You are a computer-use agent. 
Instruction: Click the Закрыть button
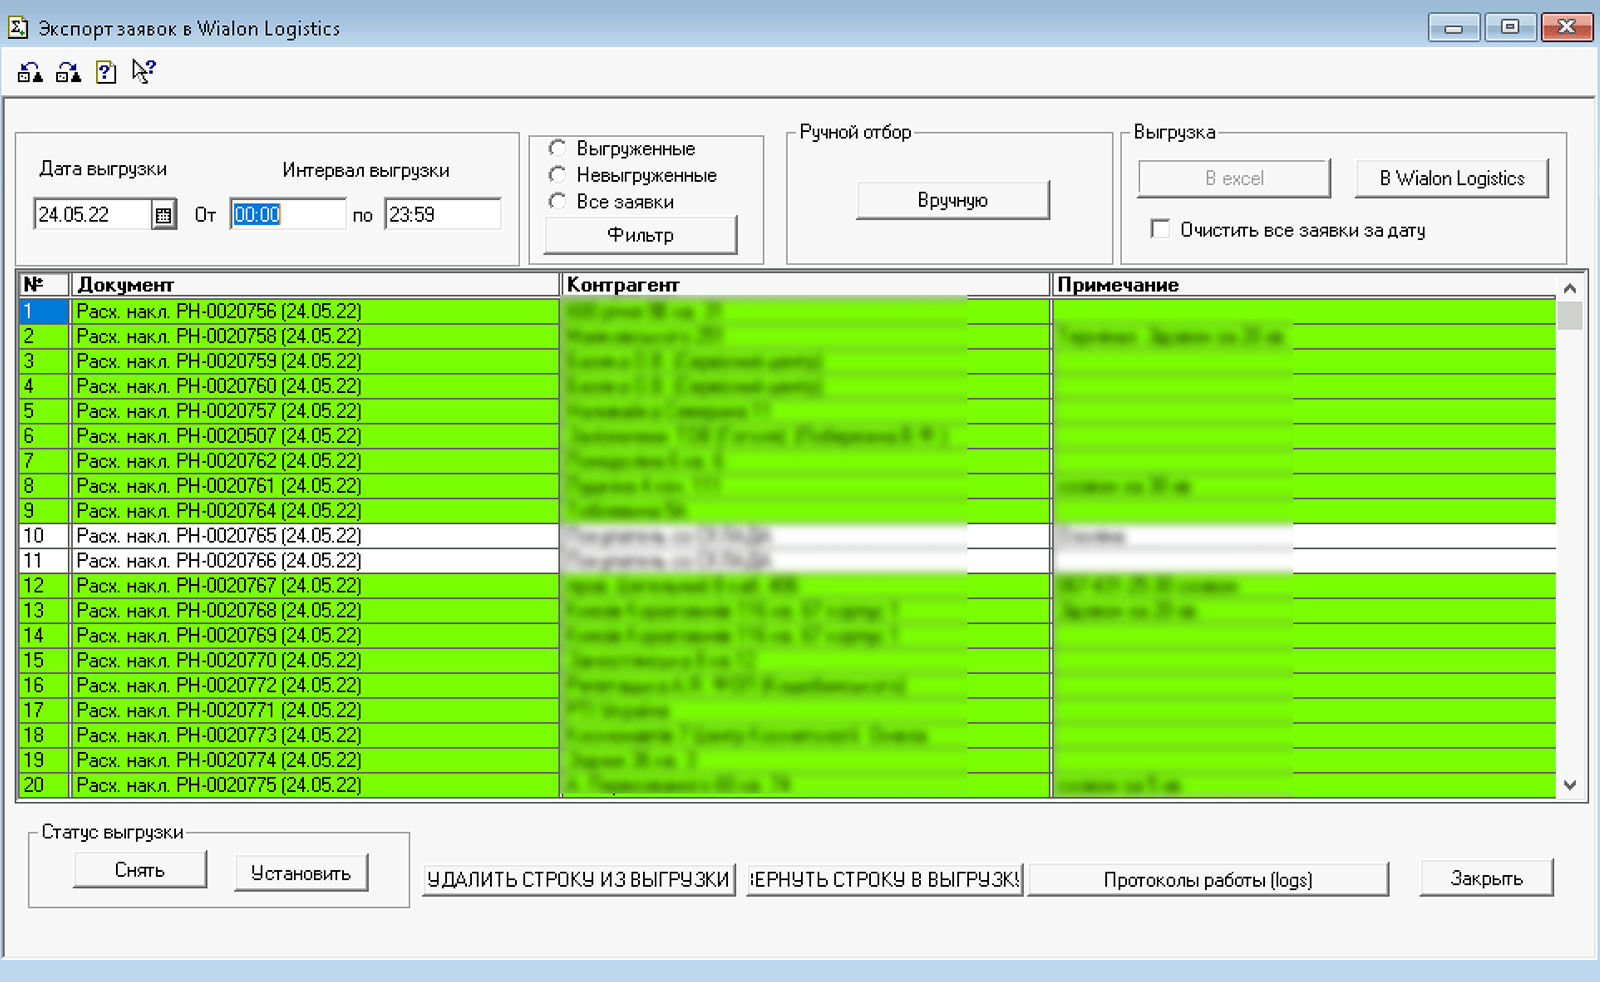1487,878
